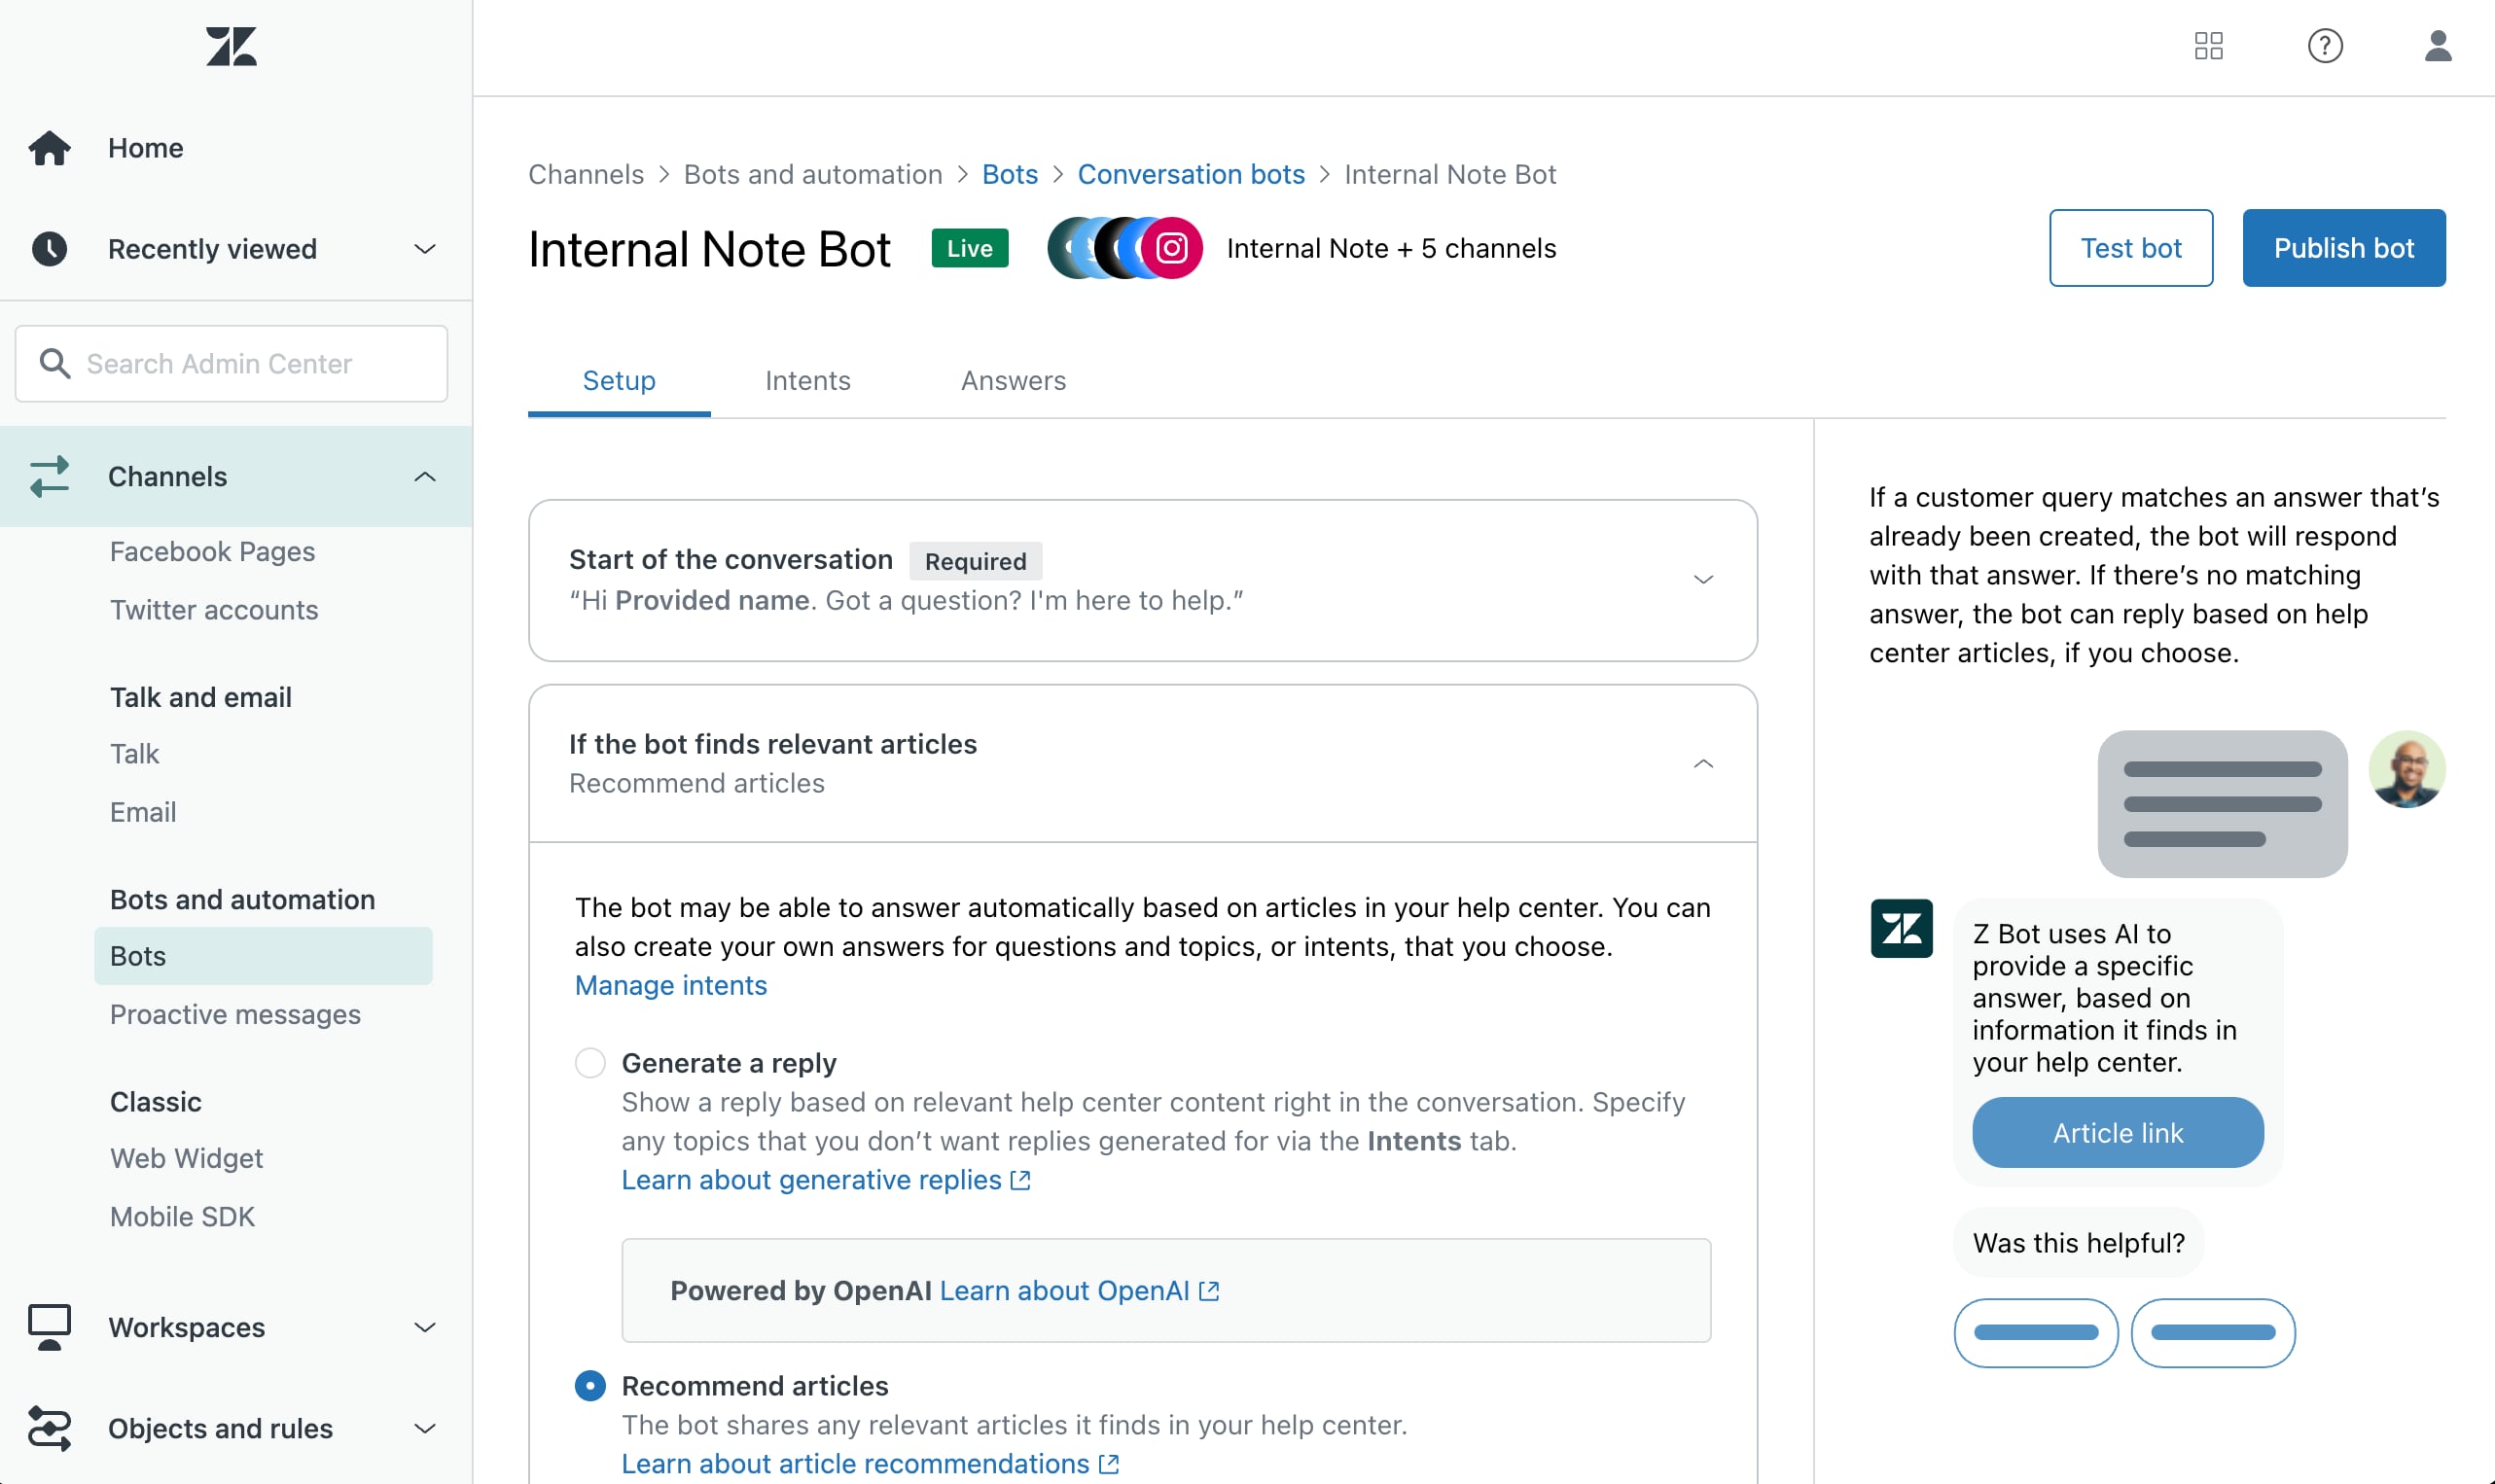This screenshot has width=2495, height=1484.
Task: Collapse the If the bot finds relevant articles section
Action: (1703, 763)
